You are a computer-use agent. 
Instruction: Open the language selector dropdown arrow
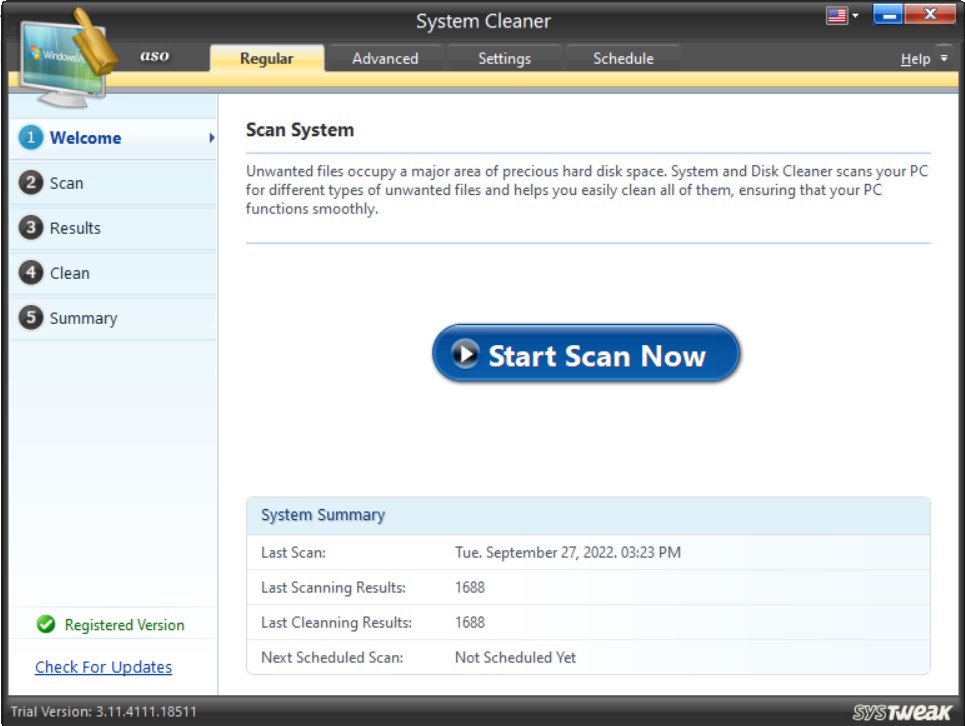pyautogui.click(x=855, y=14)
